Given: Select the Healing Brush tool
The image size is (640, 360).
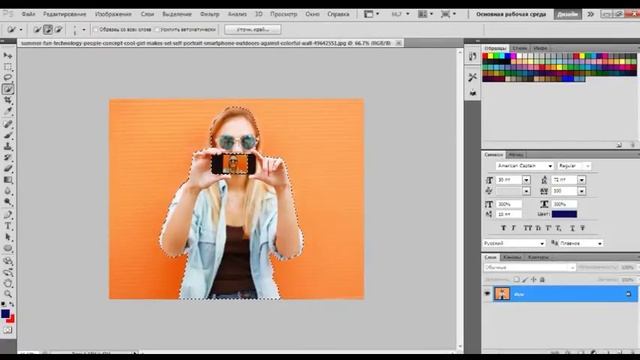Looking at the screenshot, I should (8, 124).
